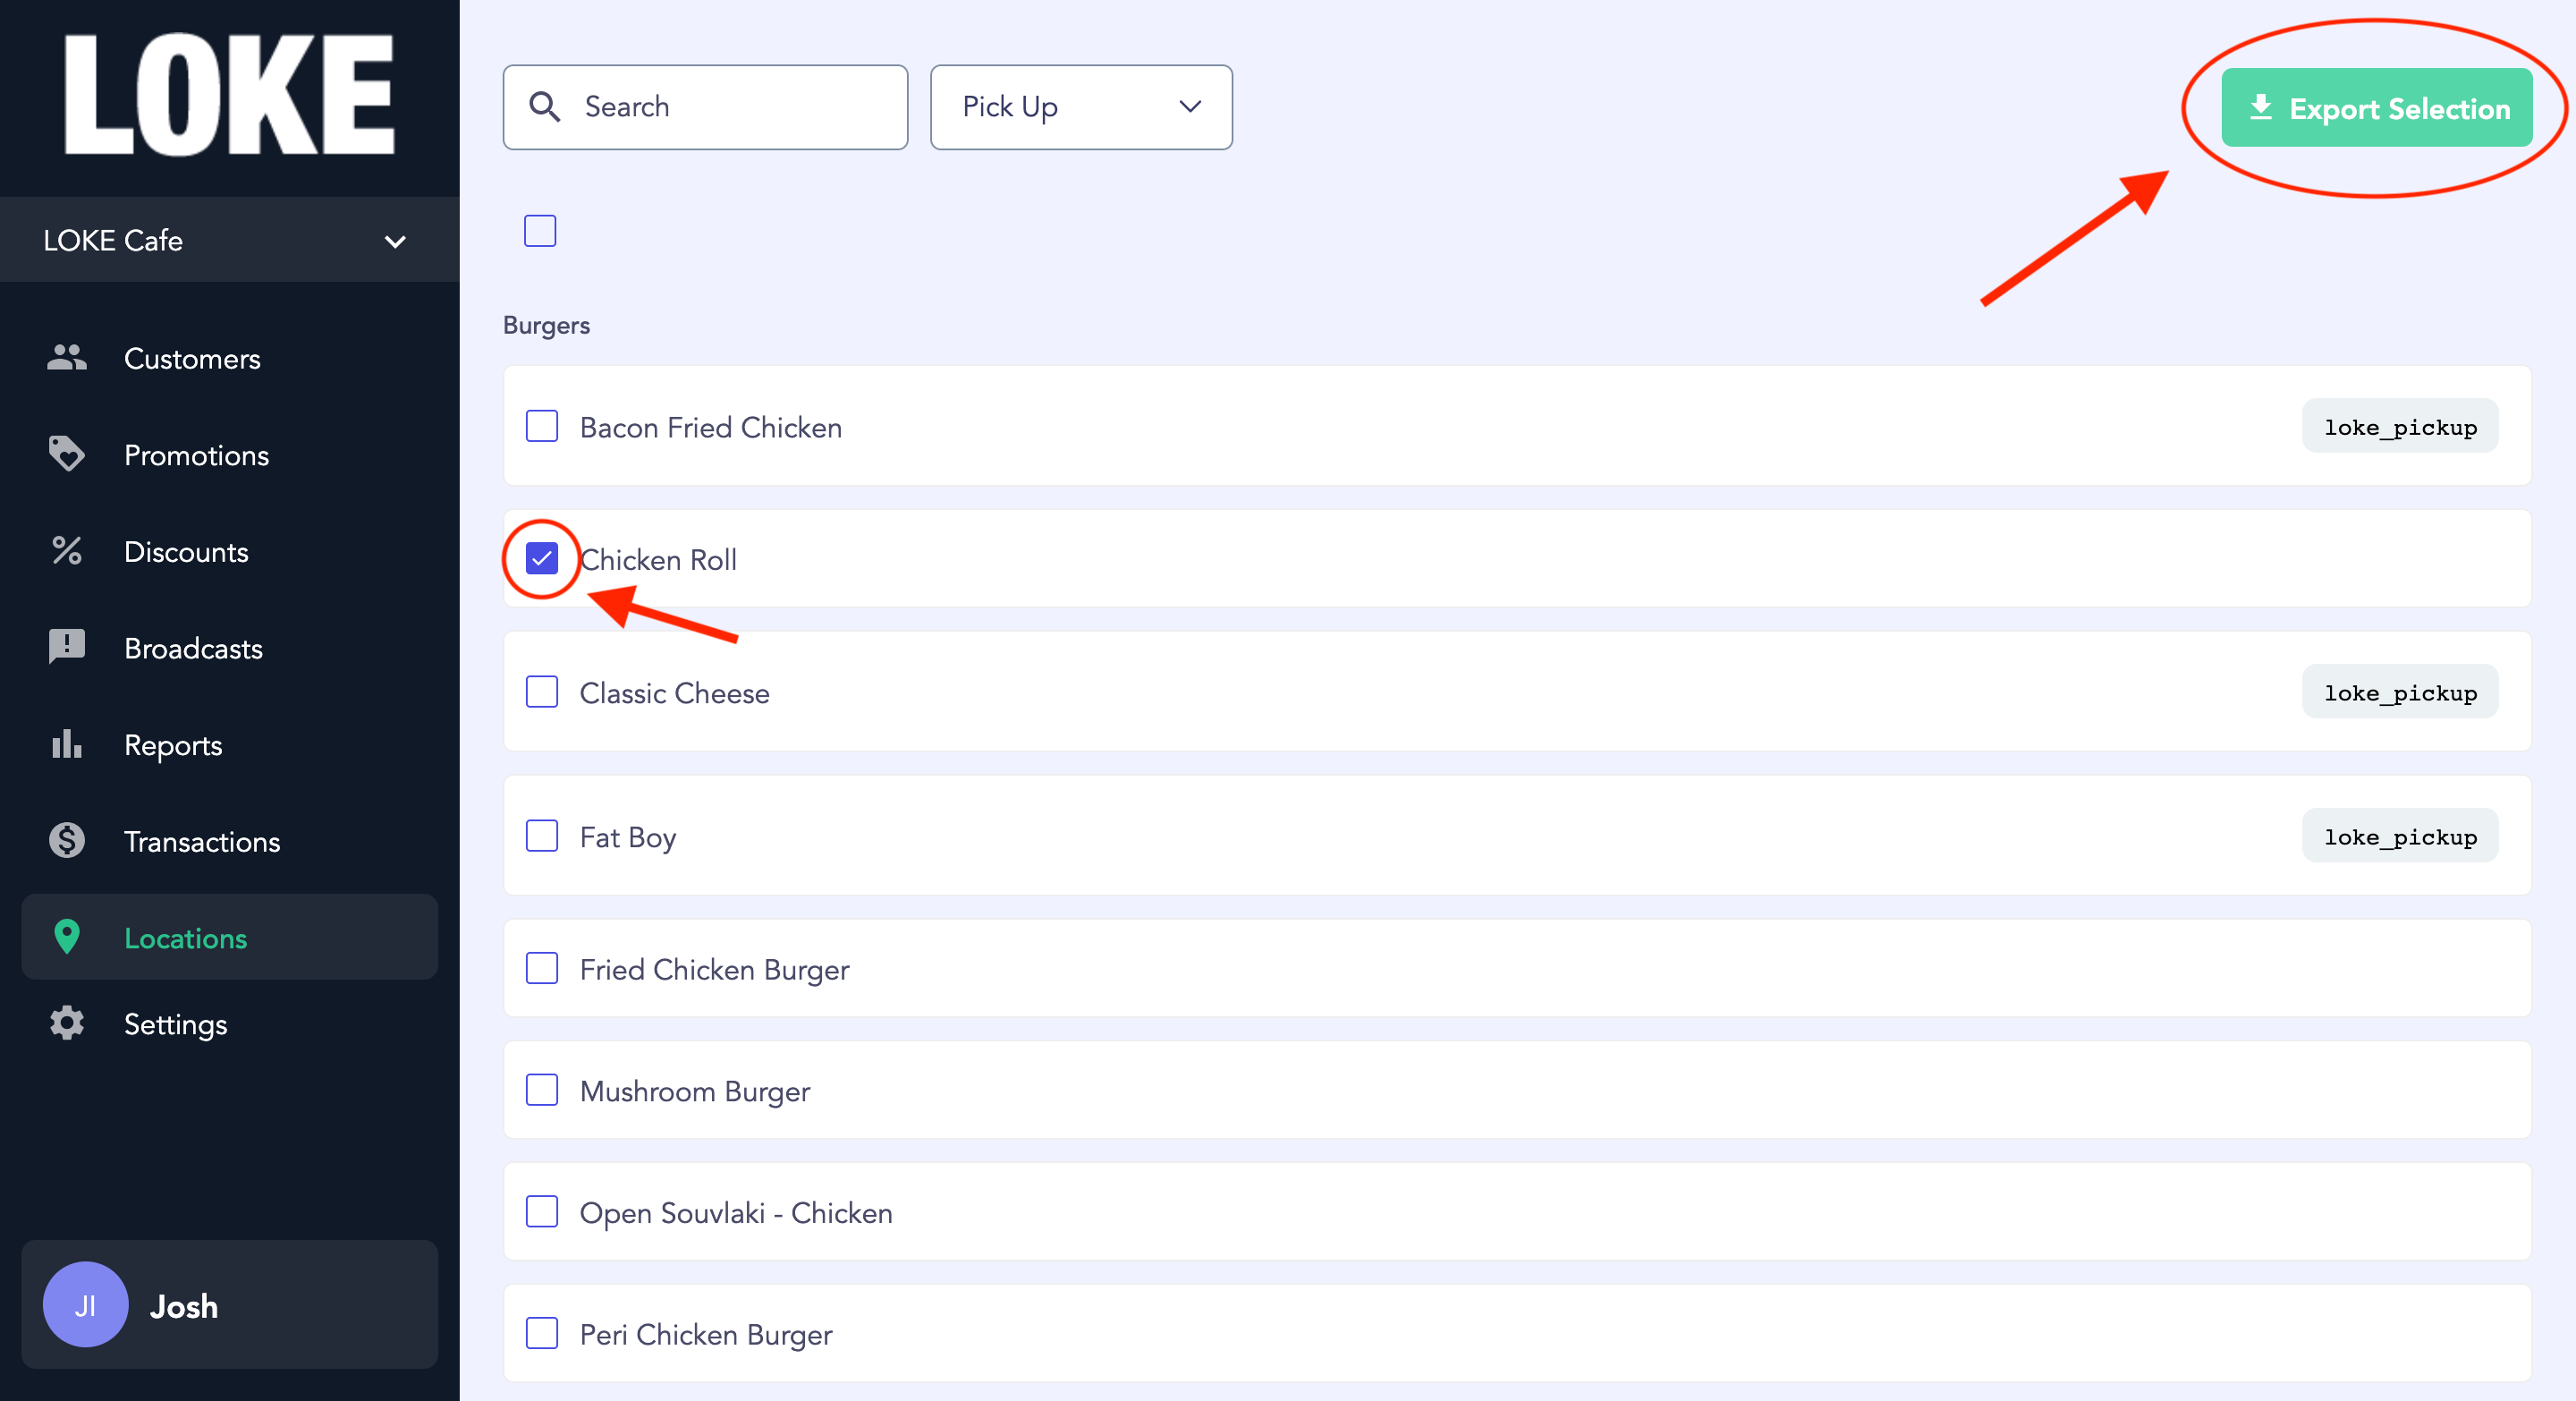Check the Bacon Fried Chicken checkbox
The height and width of the screenshot is (1401, 2576).
pos(542,426)
